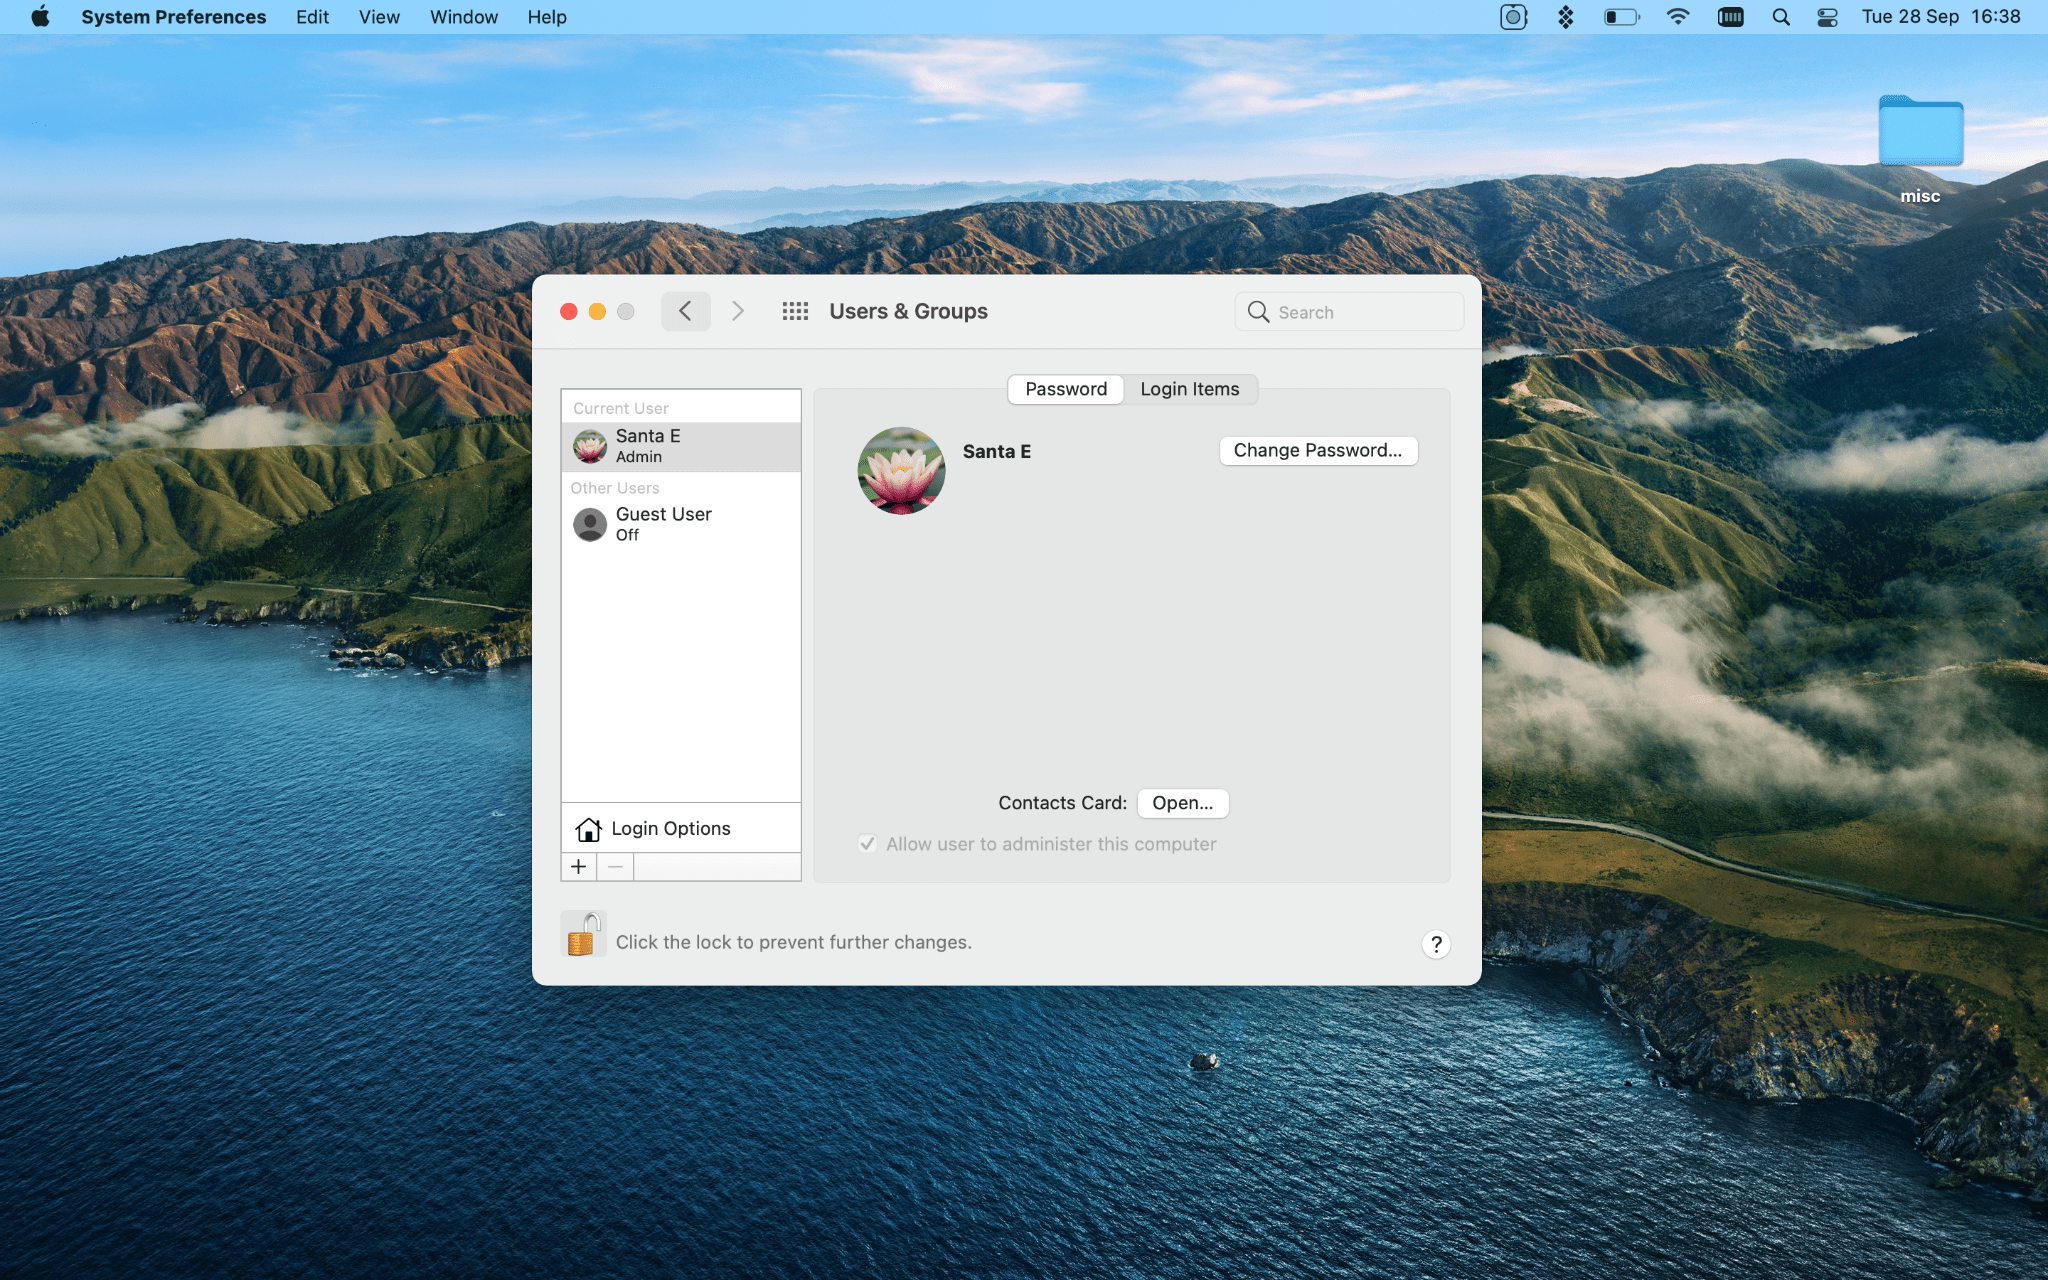Click the Wi-Fi status icon
The height and width of the screenshot is (1280, 2048).
pyautogui.click(x=1677, y=16)
